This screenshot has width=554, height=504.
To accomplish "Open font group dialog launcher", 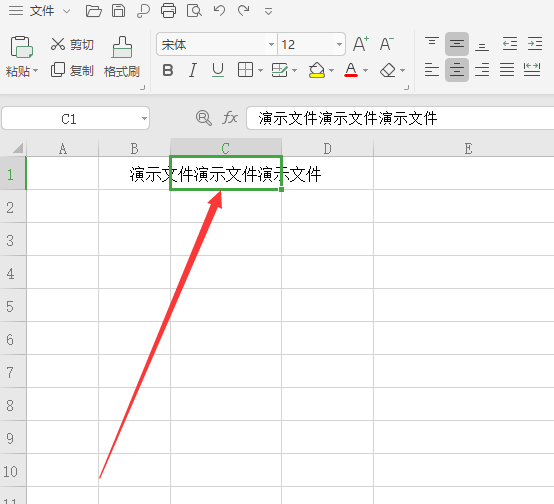I will pyautogui.click(x=407, y=87).
